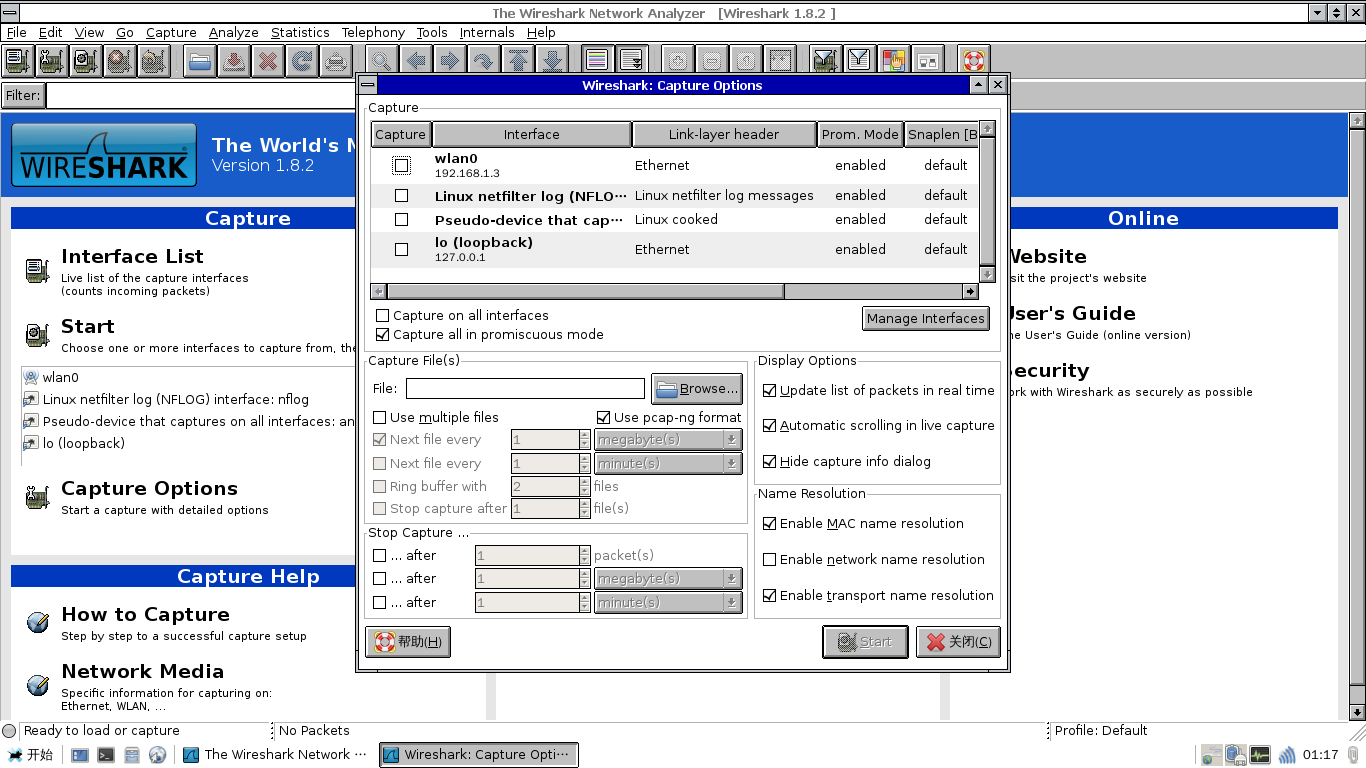Click the go to first packet icon
The width and height of the screenshot is (1366, 768).
coord(518,61)
